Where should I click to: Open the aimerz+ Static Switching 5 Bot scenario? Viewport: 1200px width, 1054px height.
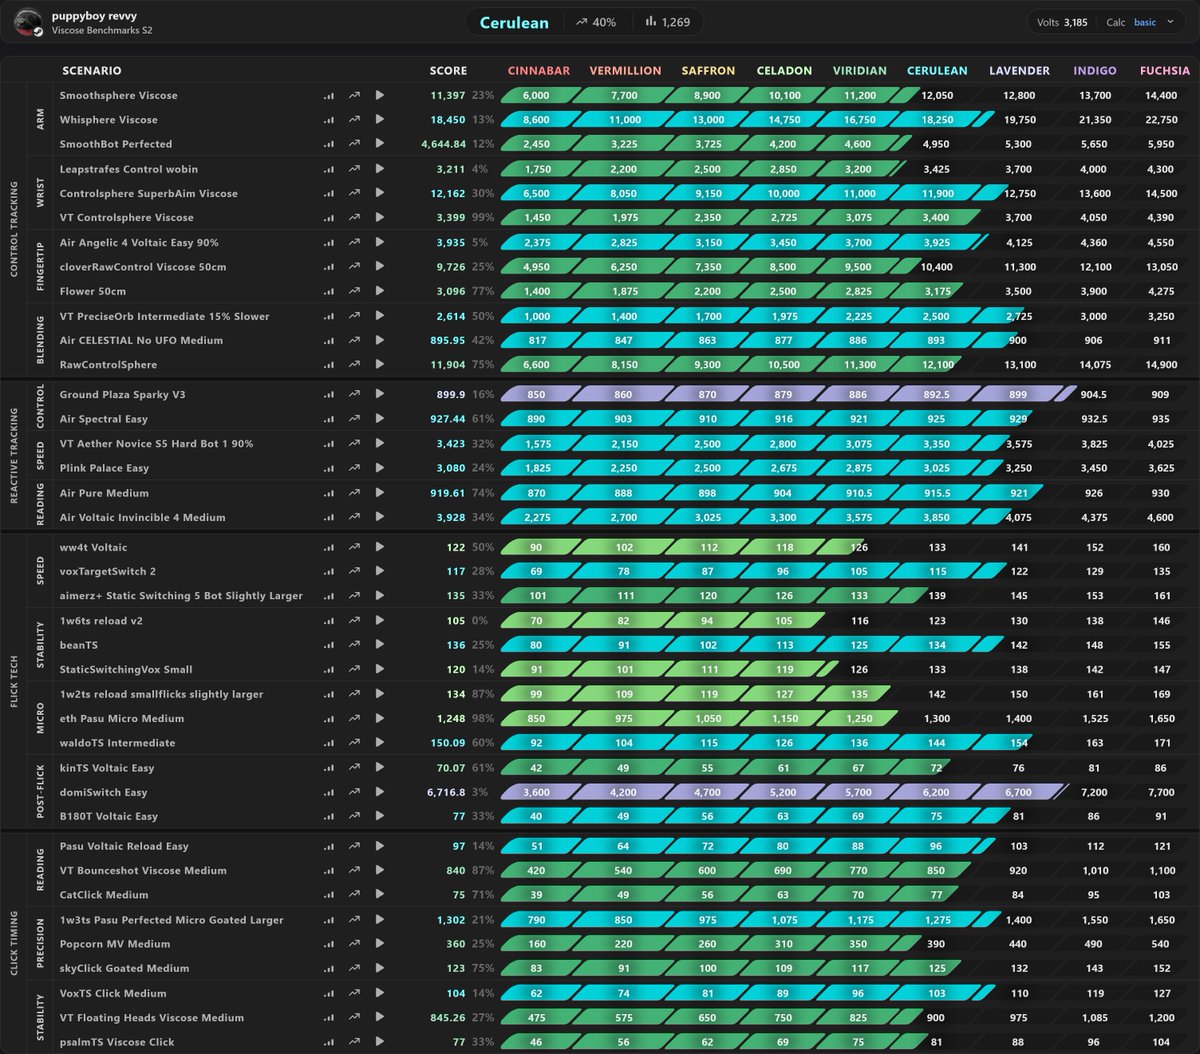181,596
